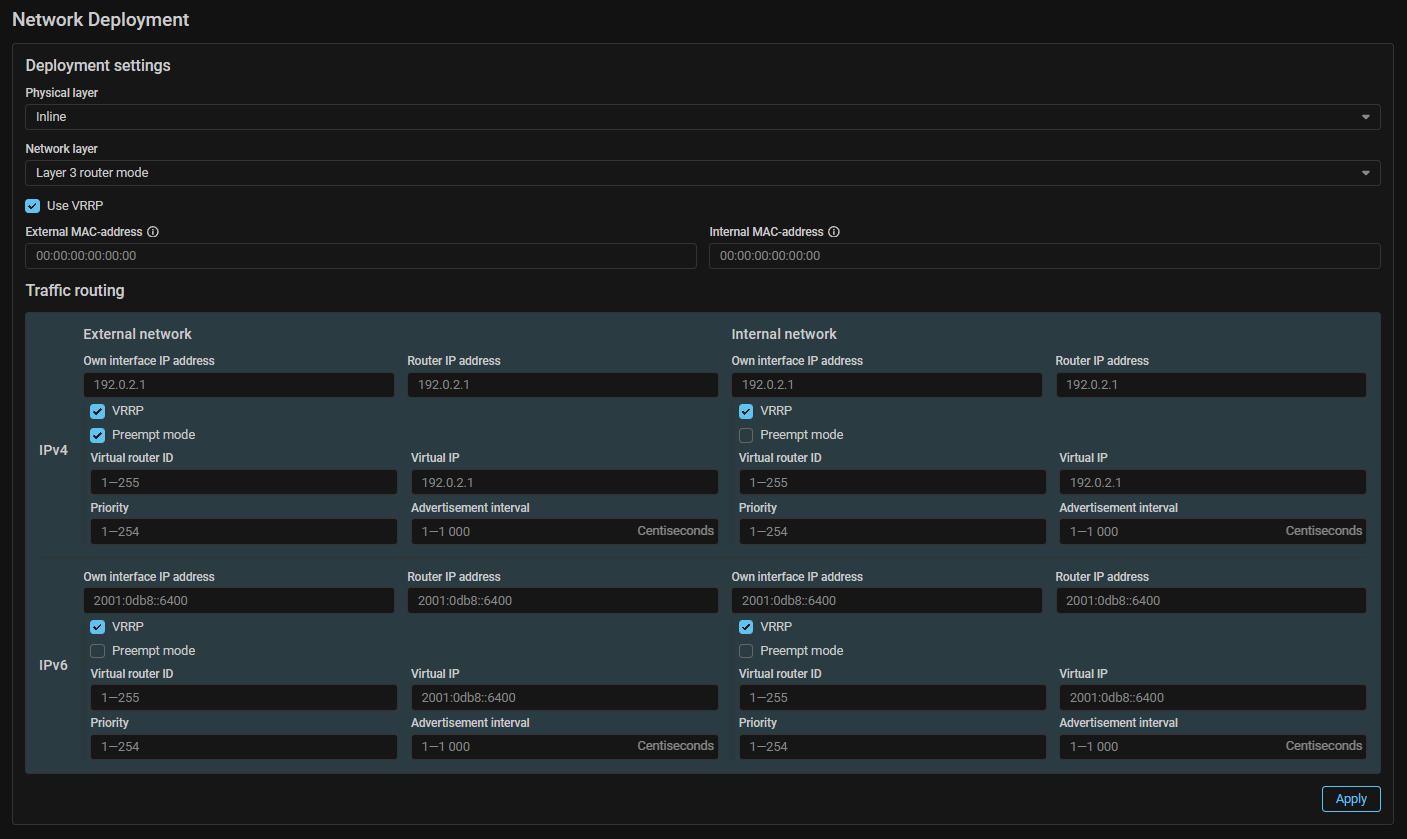Click info icon beside External MAC-address
The height and width of the screenshot is (839, 1407).
click(153, 232)
